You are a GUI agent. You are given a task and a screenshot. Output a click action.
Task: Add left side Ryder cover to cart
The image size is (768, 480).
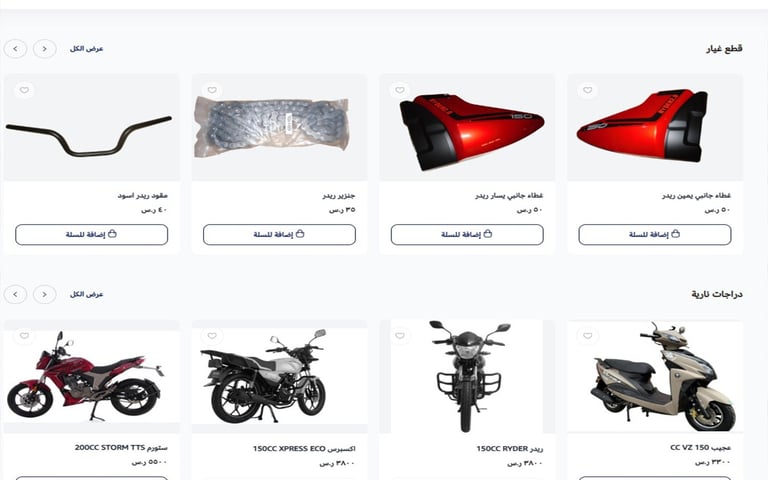pyautogui.click(x=467, y=235)
